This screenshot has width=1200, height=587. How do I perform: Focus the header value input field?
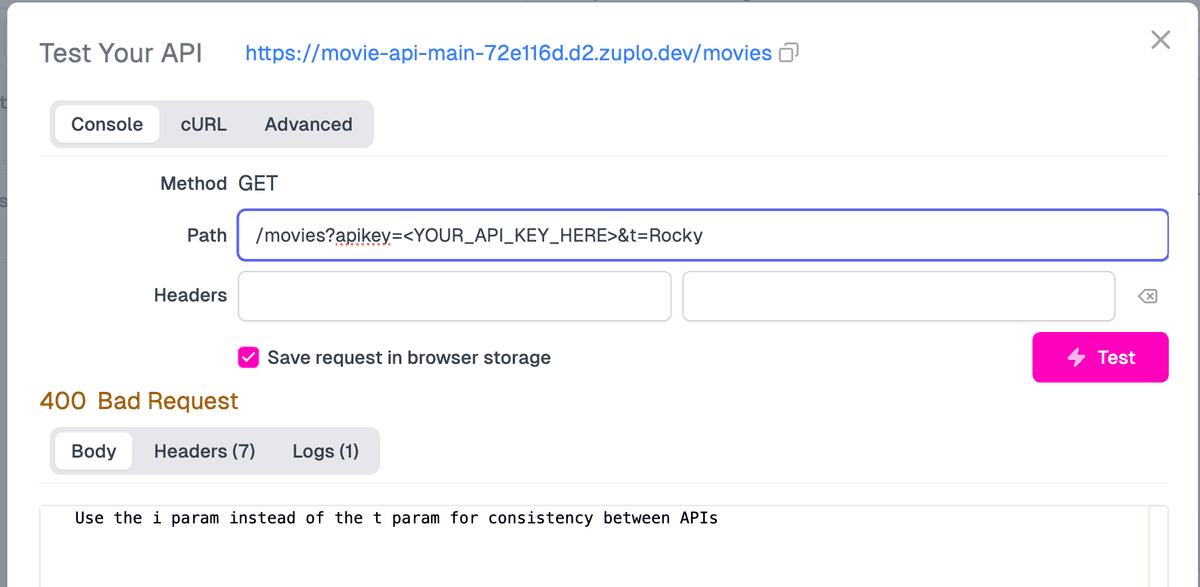[x=898, y=296]
